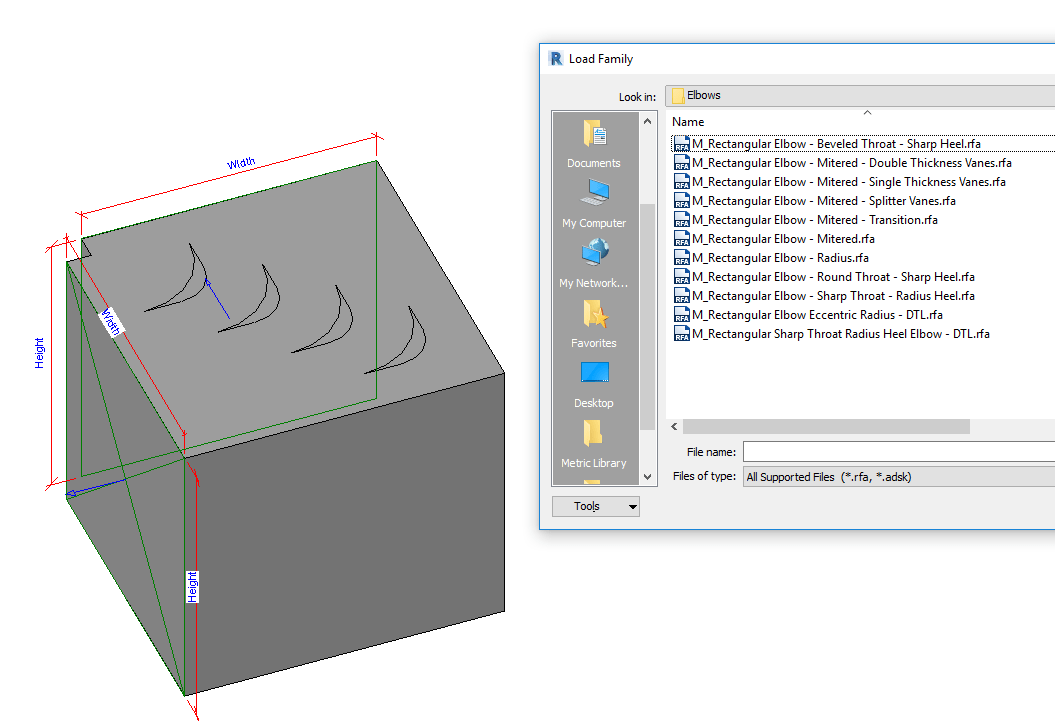Click RFA icon of Sharp Throat - Radius Heel file
The image size is (1055, 721).
682,296
